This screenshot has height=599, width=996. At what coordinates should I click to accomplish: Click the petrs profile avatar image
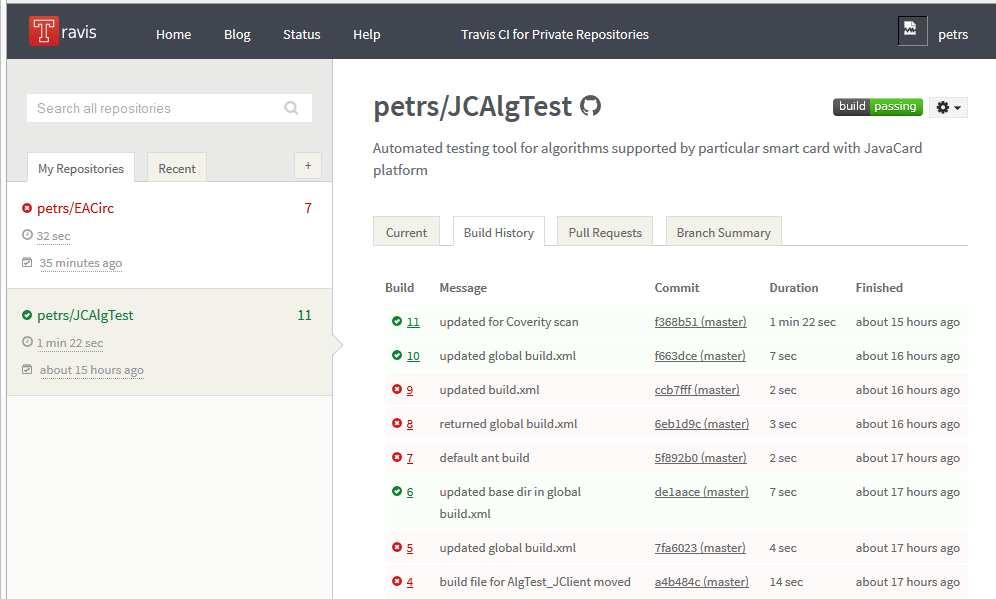(912, 30)
